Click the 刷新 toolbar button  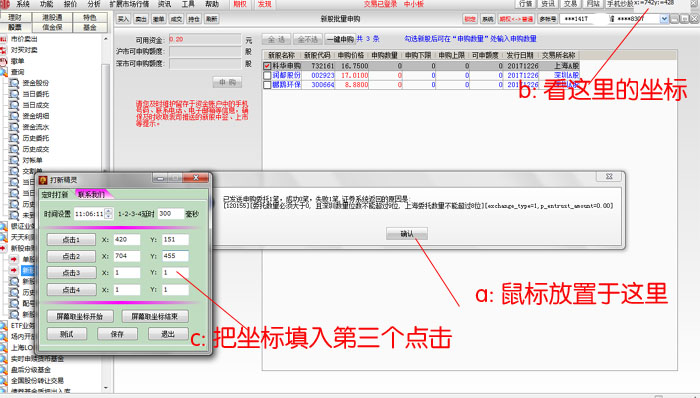tap(212, 19)
